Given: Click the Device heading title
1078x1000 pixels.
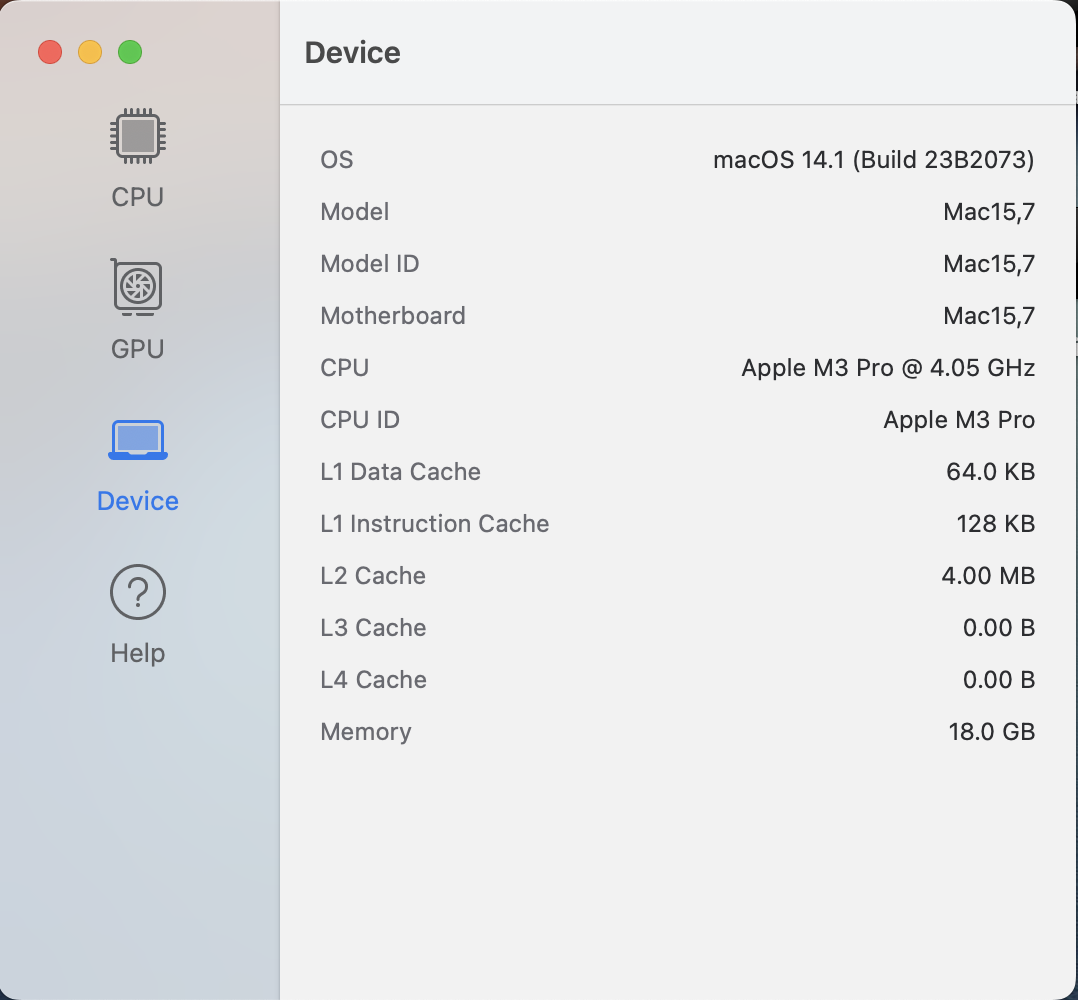Looking at the screenshot, I should pos(352,53).
